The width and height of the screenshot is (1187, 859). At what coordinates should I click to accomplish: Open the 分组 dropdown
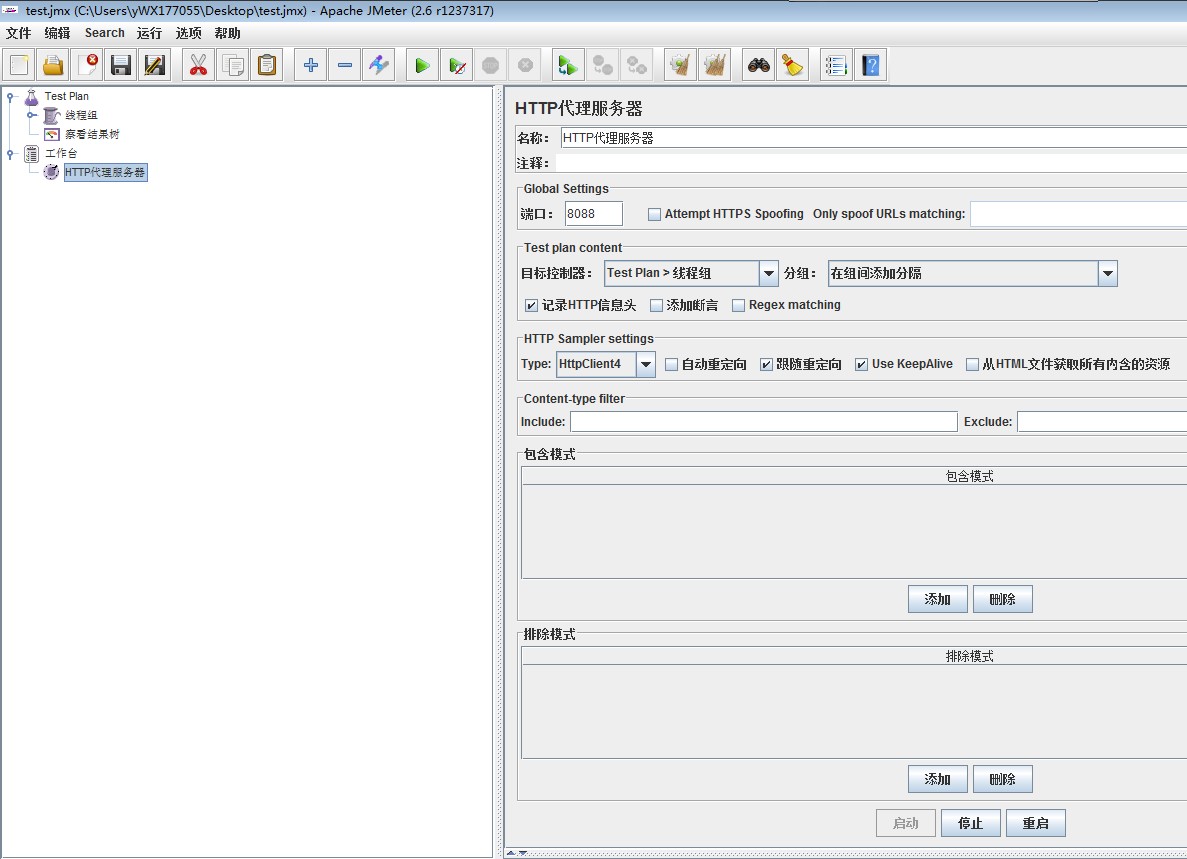point(1108,273)
